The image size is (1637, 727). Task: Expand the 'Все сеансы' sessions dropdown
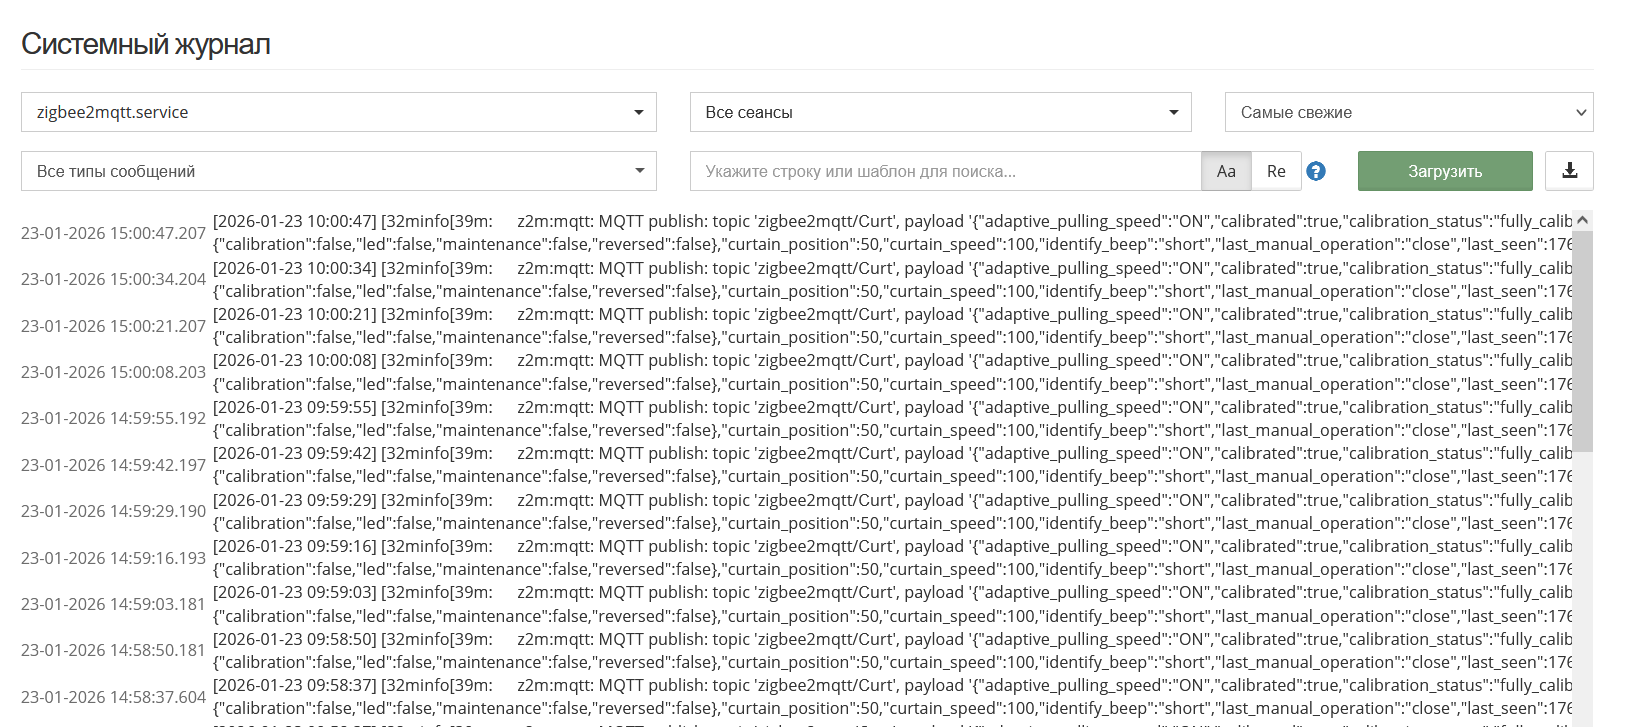coord(940,112)
